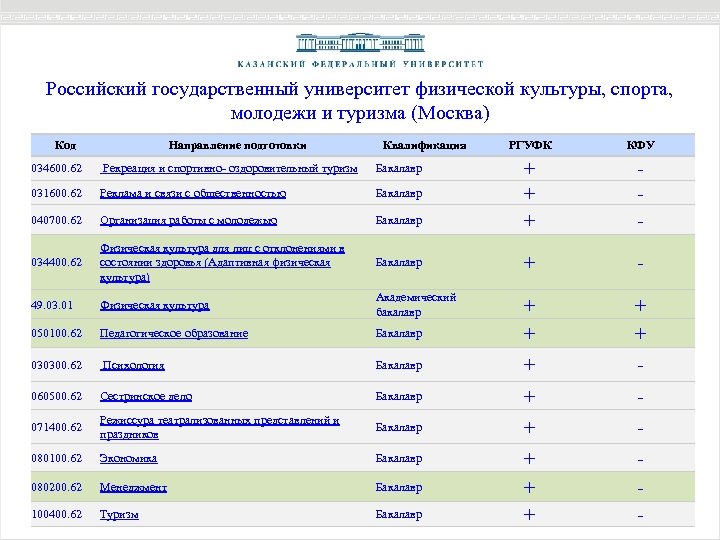The height and width of the screenshot is (540, 720).
Task: Click Бакалавр in the Менеджмент row
Action: [399, 488]
